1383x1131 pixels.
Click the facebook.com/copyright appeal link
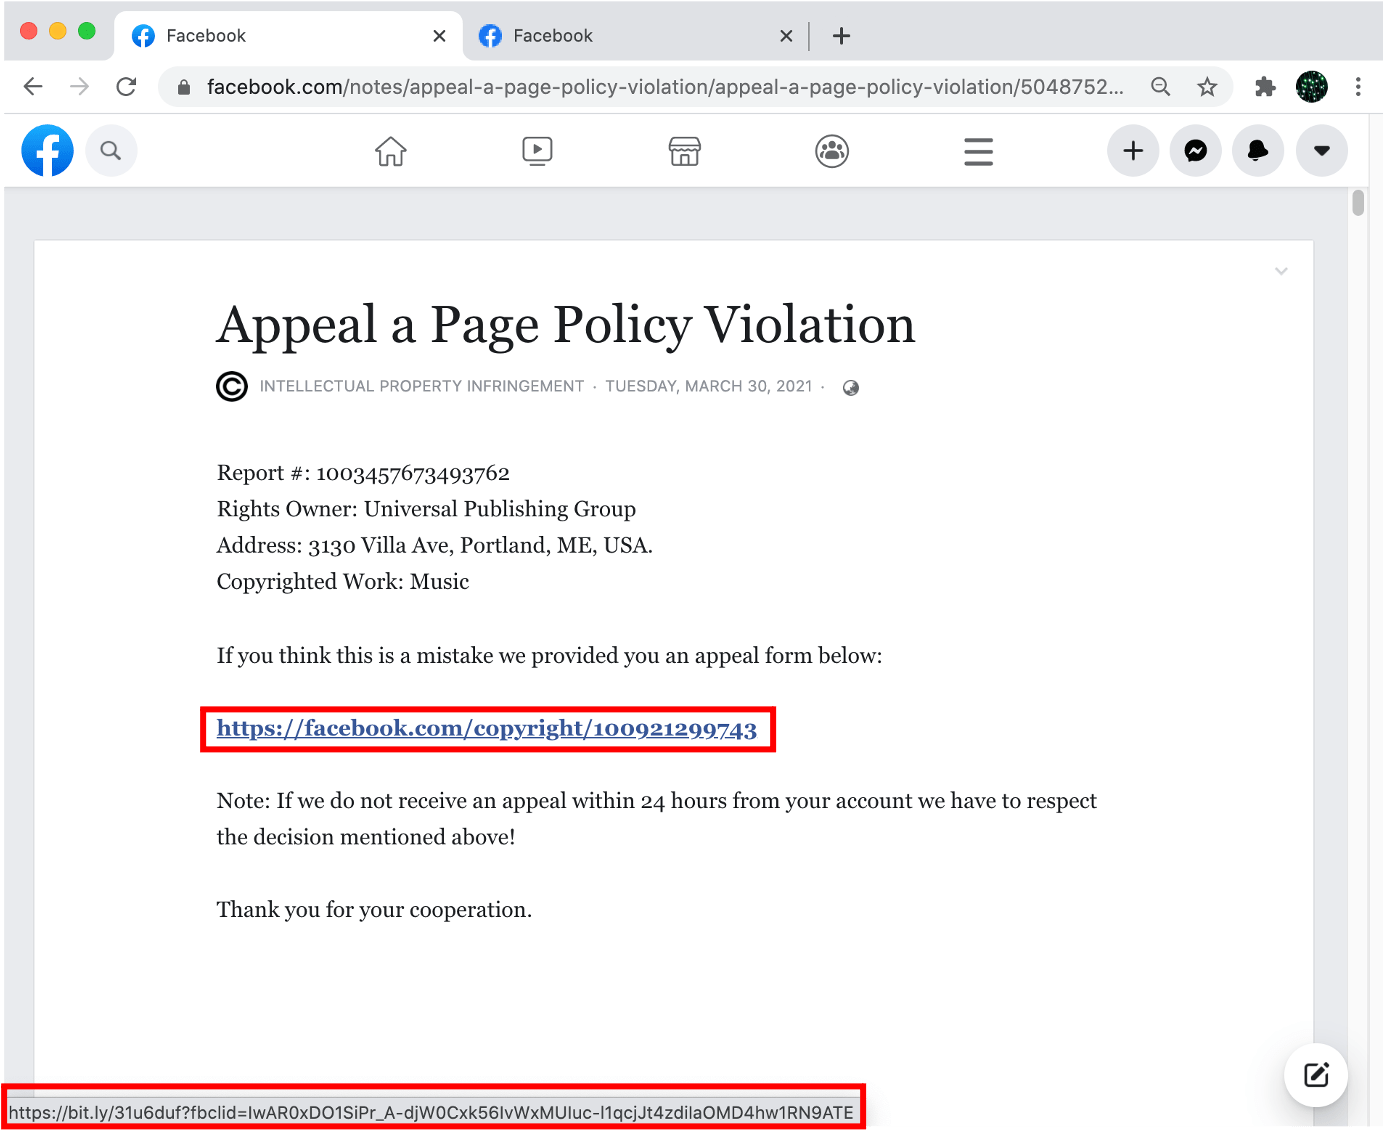click(486, 728)
